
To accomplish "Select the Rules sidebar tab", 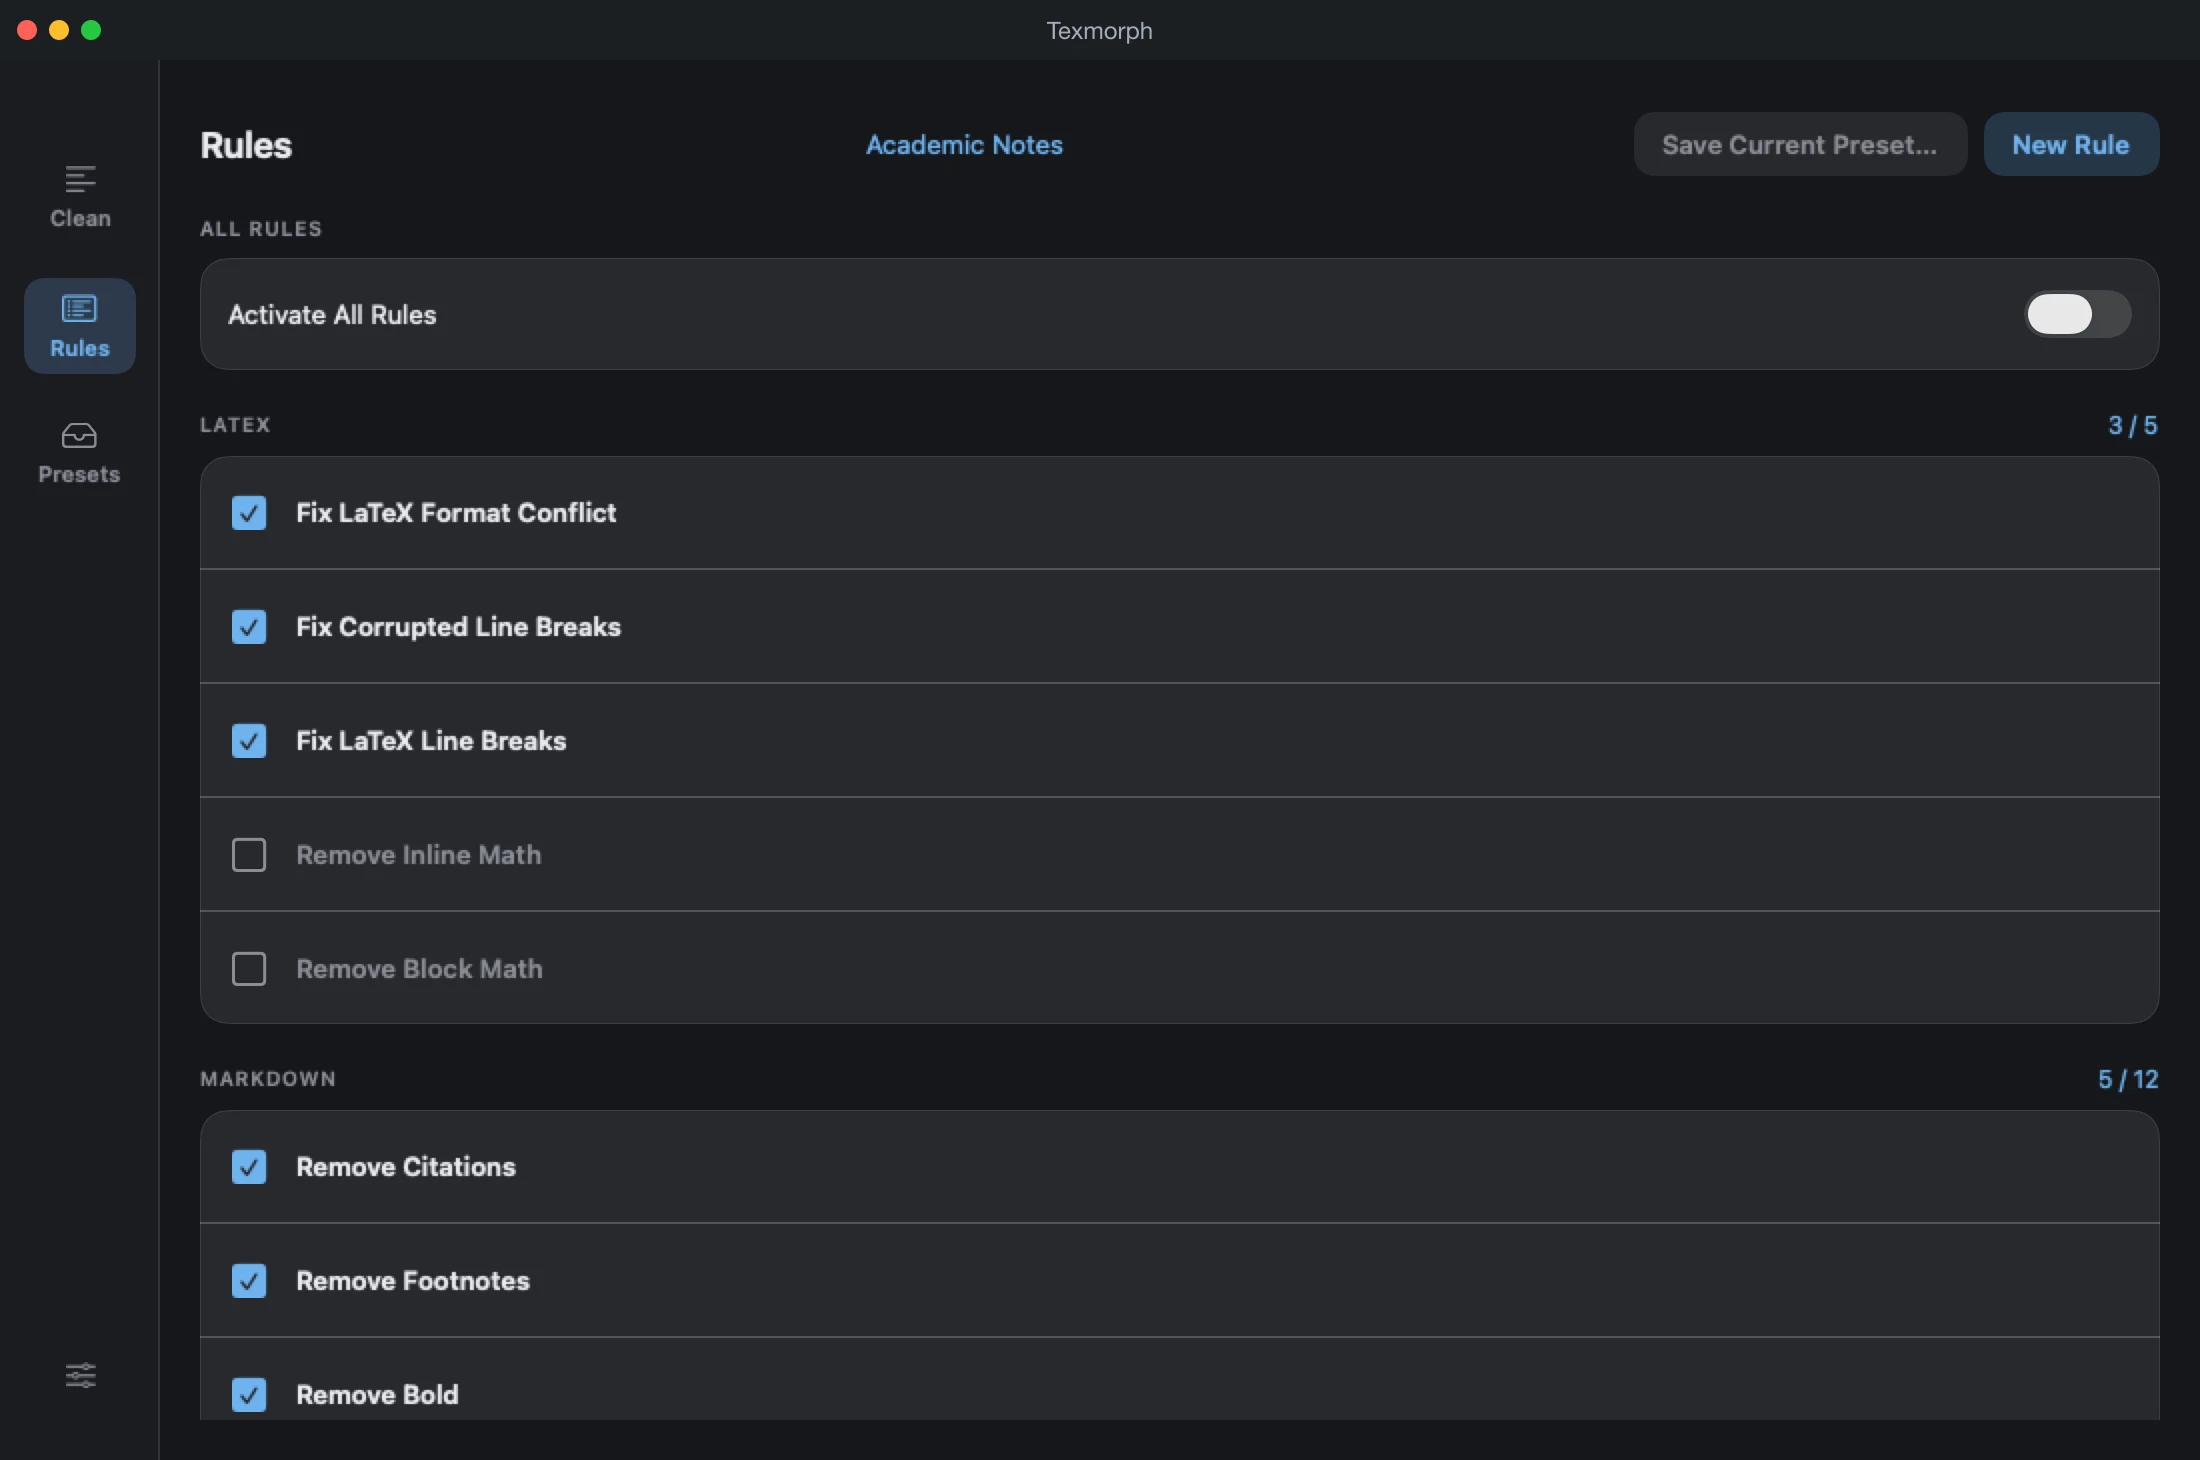I will pyautogui.click(x=80, y=326).
